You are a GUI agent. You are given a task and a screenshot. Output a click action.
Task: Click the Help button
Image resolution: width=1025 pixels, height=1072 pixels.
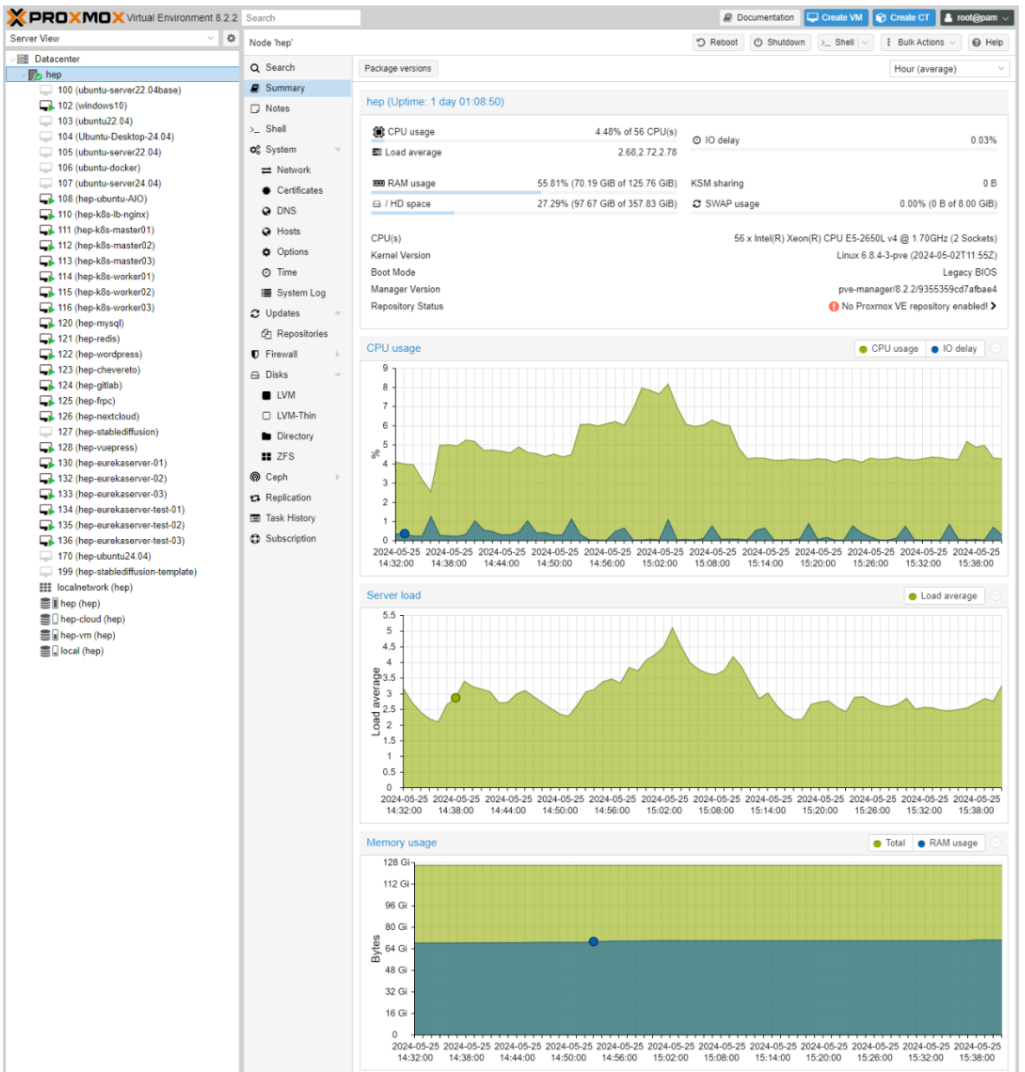[x=987, y=42]
